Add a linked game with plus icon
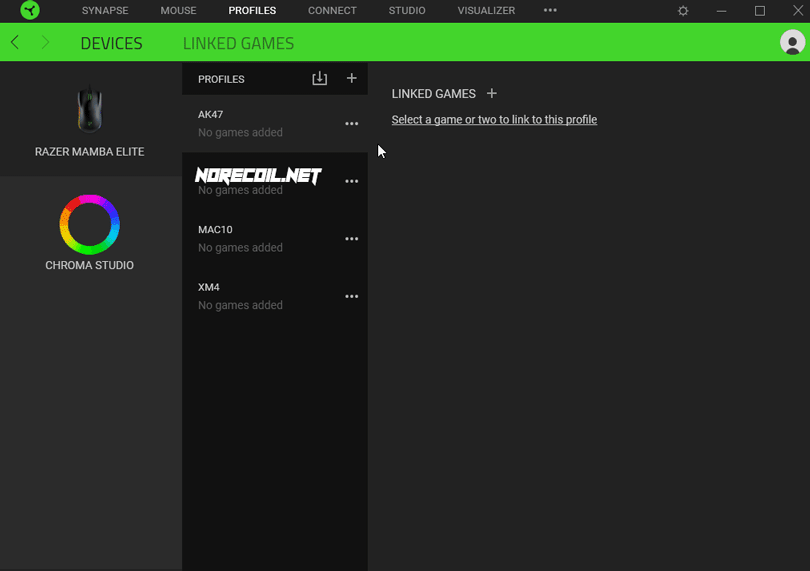 click(x=492, y=94)
